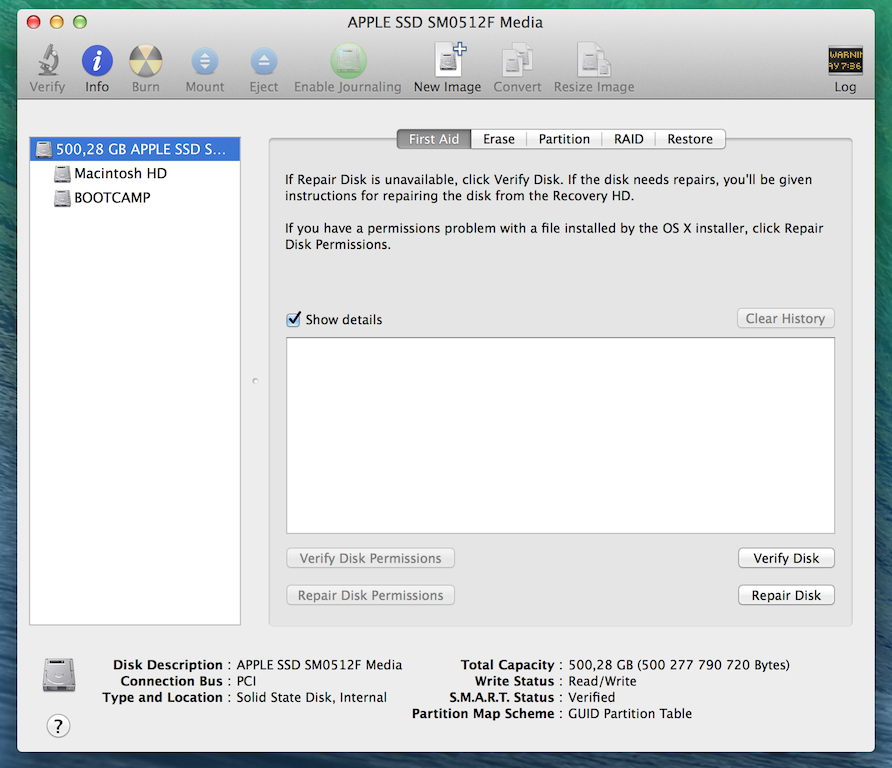Open help with the question mark button

[58, 726]
